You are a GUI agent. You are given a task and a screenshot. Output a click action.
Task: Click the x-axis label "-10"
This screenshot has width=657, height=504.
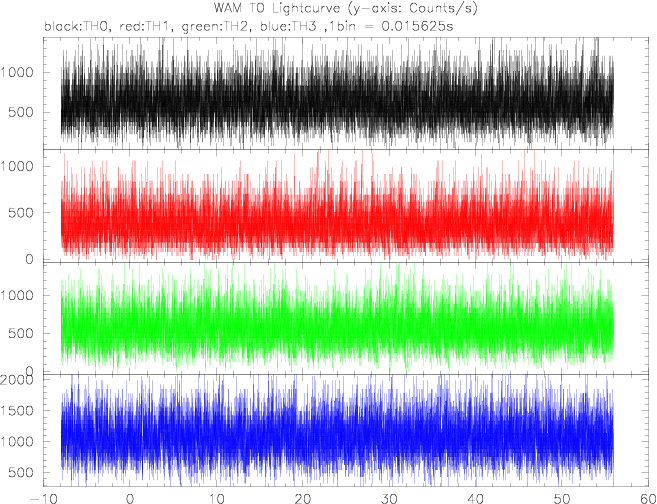[44, 499]
